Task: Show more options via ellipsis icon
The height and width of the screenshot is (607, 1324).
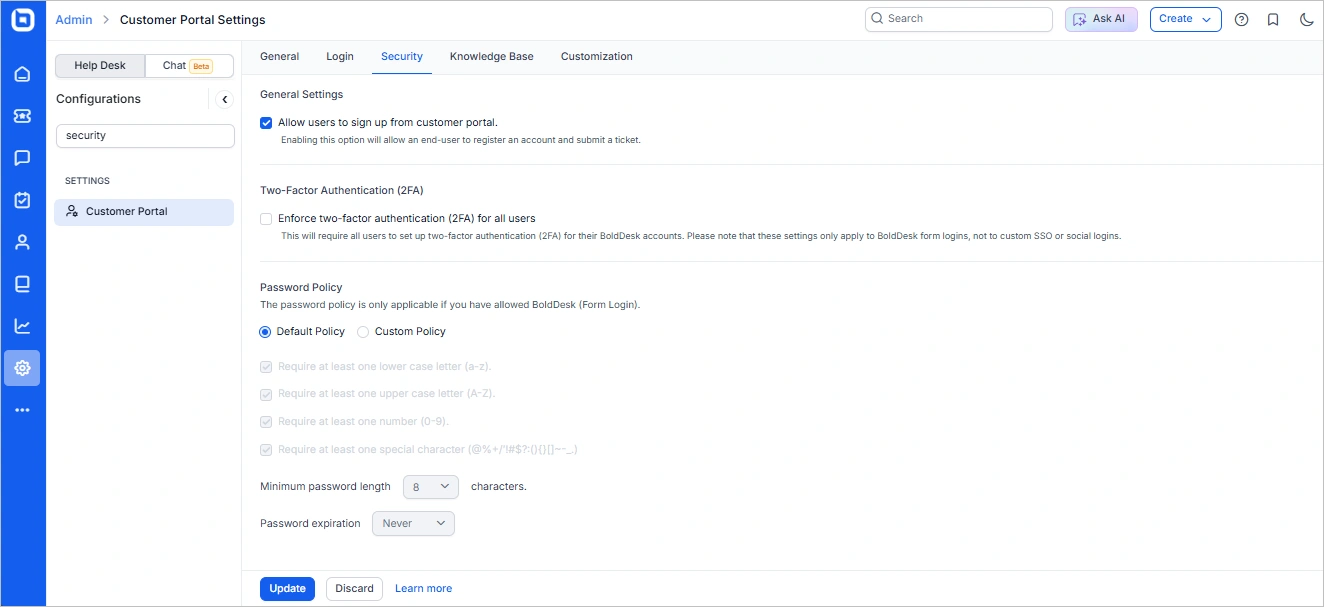Action: click(x=22, y=410)
